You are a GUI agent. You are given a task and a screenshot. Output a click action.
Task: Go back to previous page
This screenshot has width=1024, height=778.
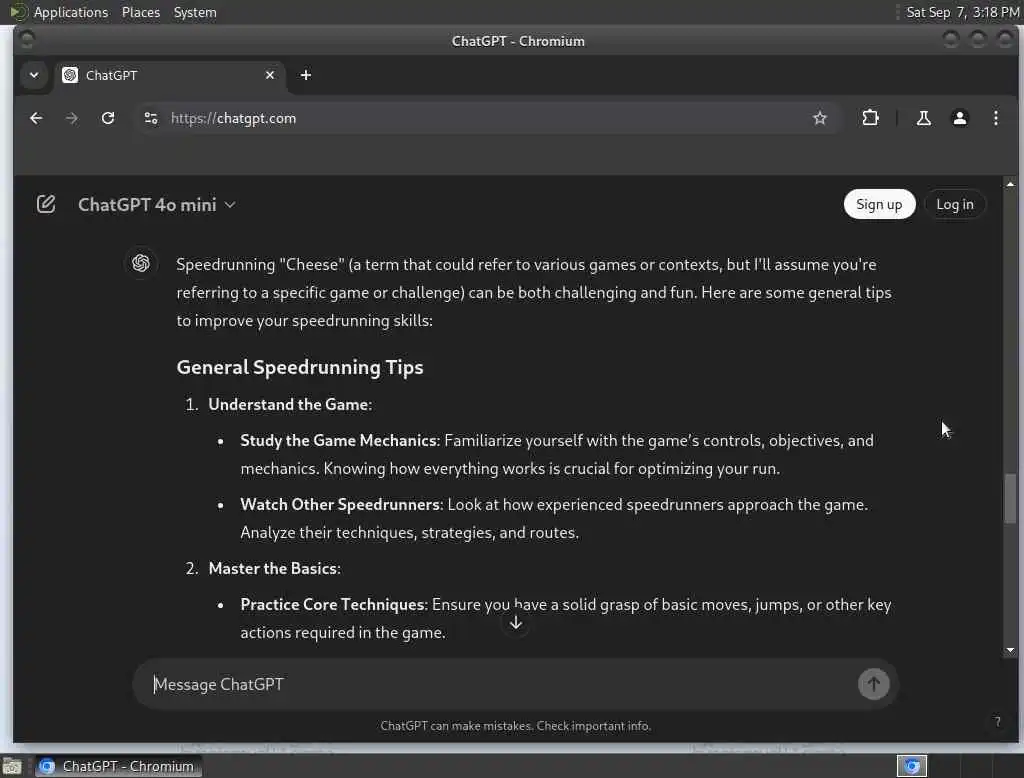36,118
